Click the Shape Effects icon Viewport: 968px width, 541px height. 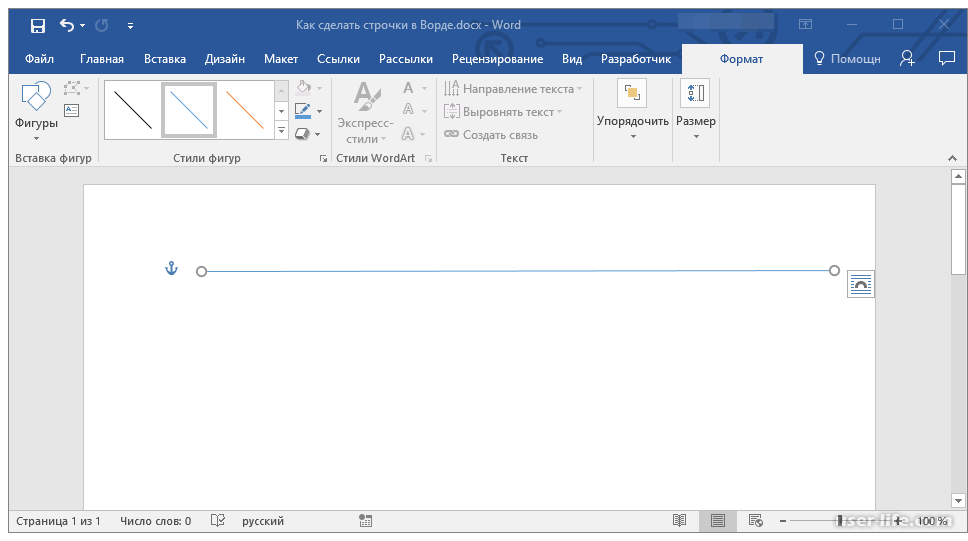(x=302, y=133)
